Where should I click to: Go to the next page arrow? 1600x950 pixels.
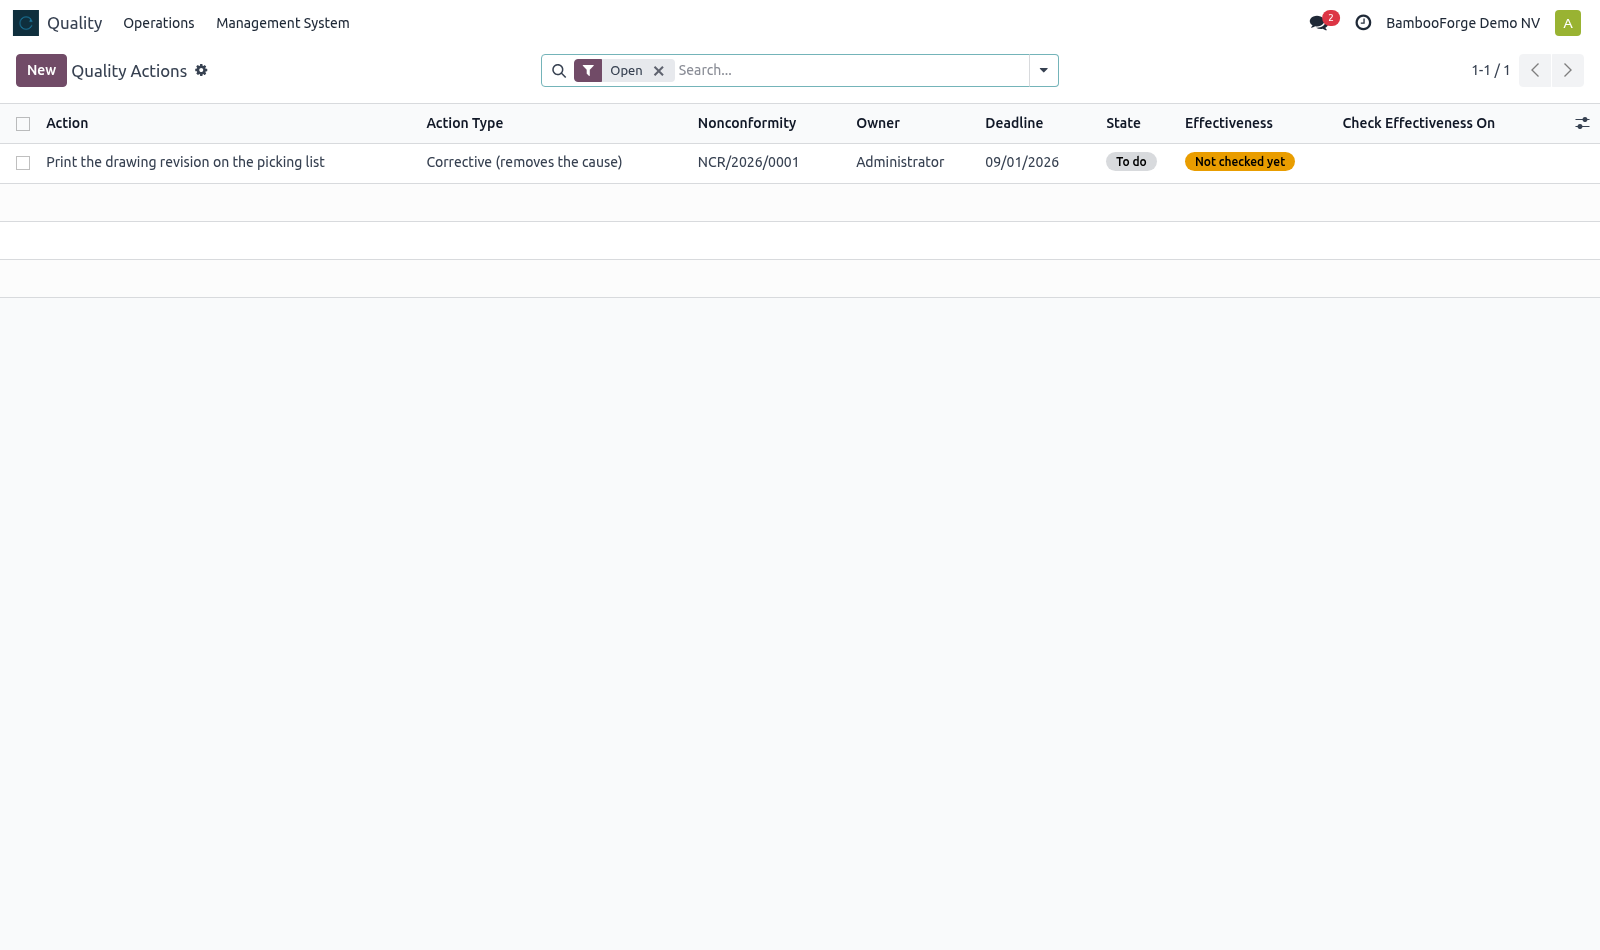(x=1568, y=70)
